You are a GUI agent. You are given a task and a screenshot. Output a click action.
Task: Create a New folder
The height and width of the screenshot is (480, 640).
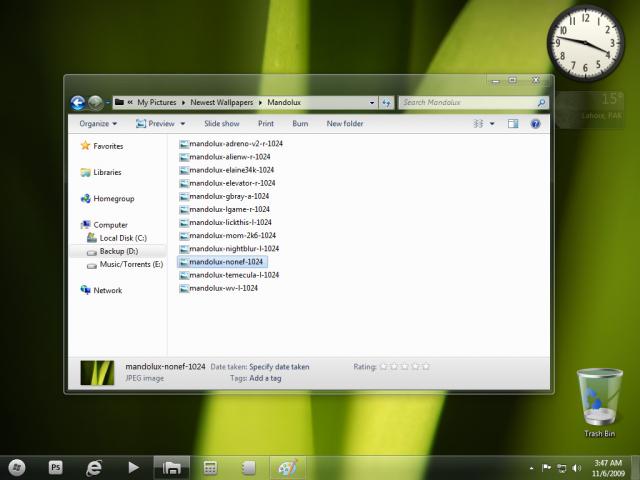345,123
